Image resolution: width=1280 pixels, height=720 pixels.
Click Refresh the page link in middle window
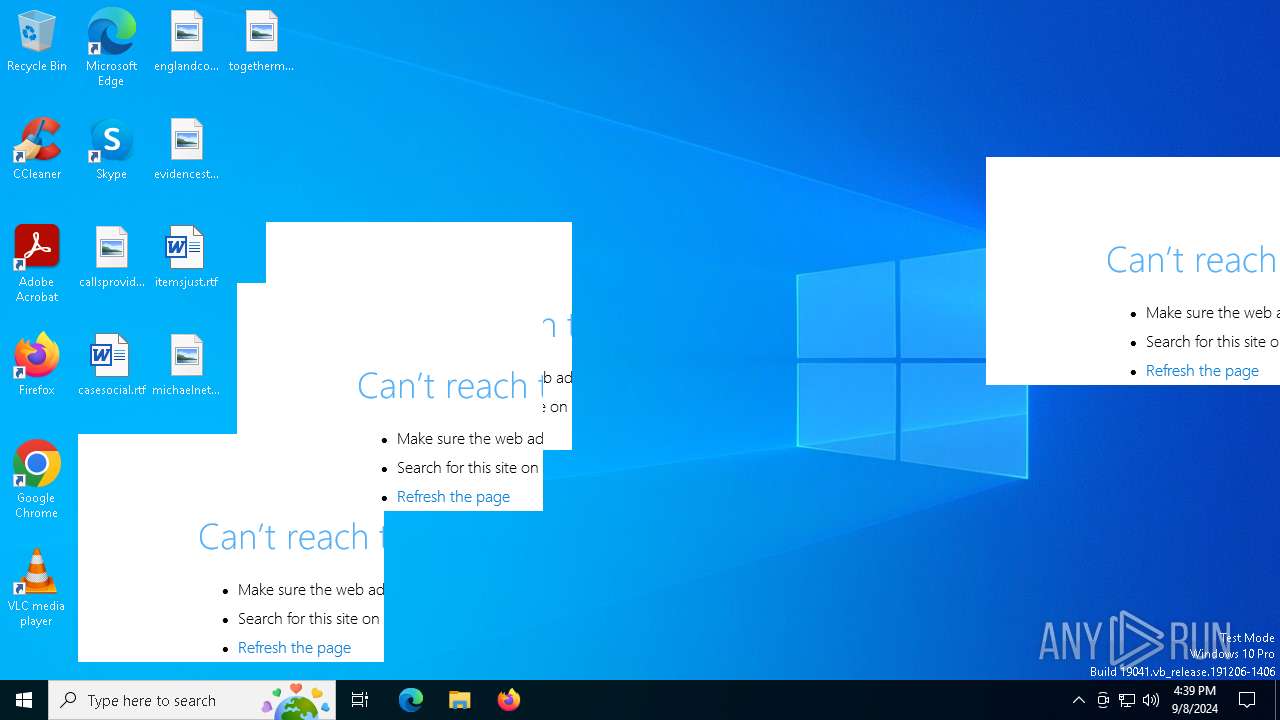(x=453, y=496)
